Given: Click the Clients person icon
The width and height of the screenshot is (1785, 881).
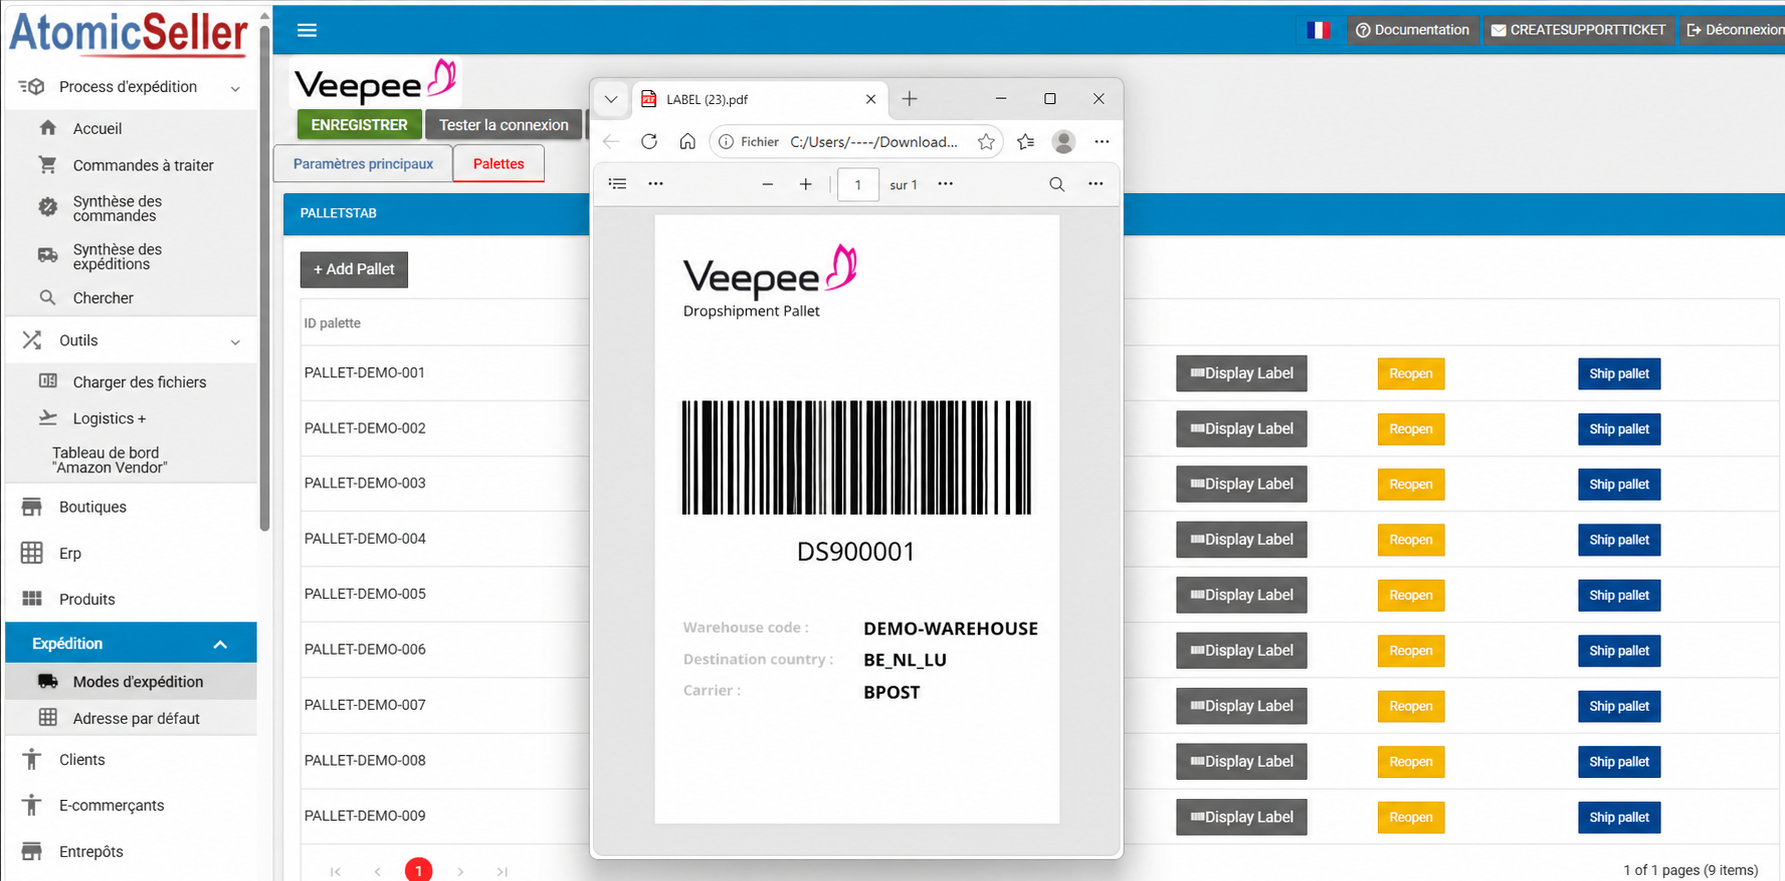Looking at the screenshot, I should coord(32,759).
